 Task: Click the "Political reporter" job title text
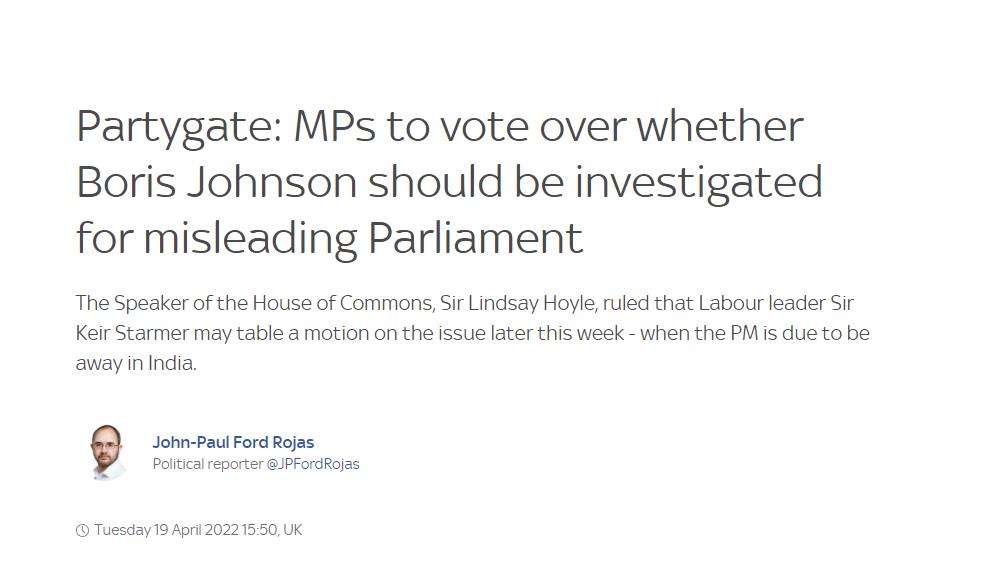coord(208,464)
